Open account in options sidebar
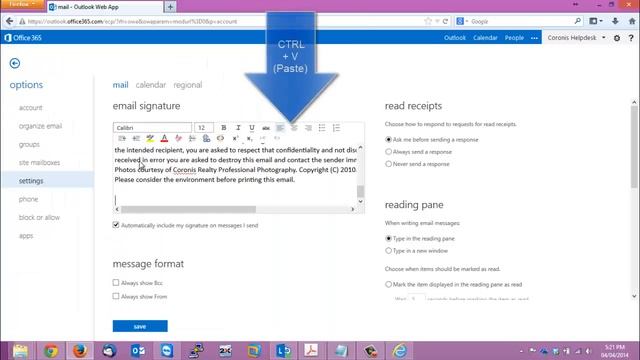The image size is (640, 360). pos(31,108)
